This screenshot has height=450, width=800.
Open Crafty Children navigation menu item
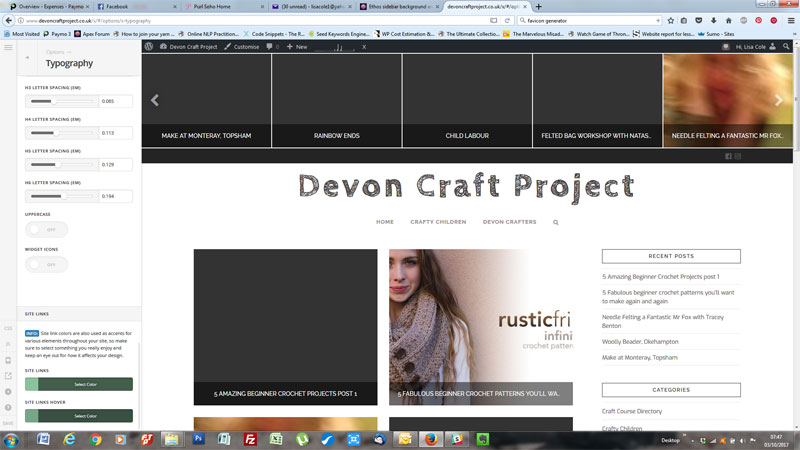tap(438, 222)
